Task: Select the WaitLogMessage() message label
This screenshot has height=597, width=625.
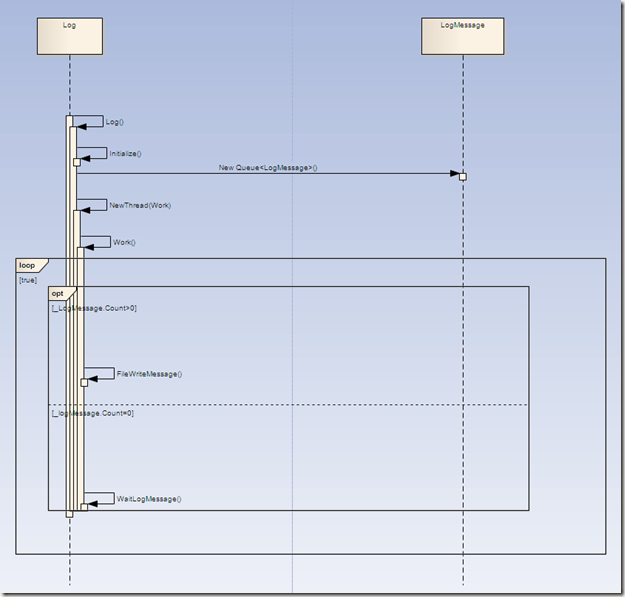Action: click(x=149, y=499)
